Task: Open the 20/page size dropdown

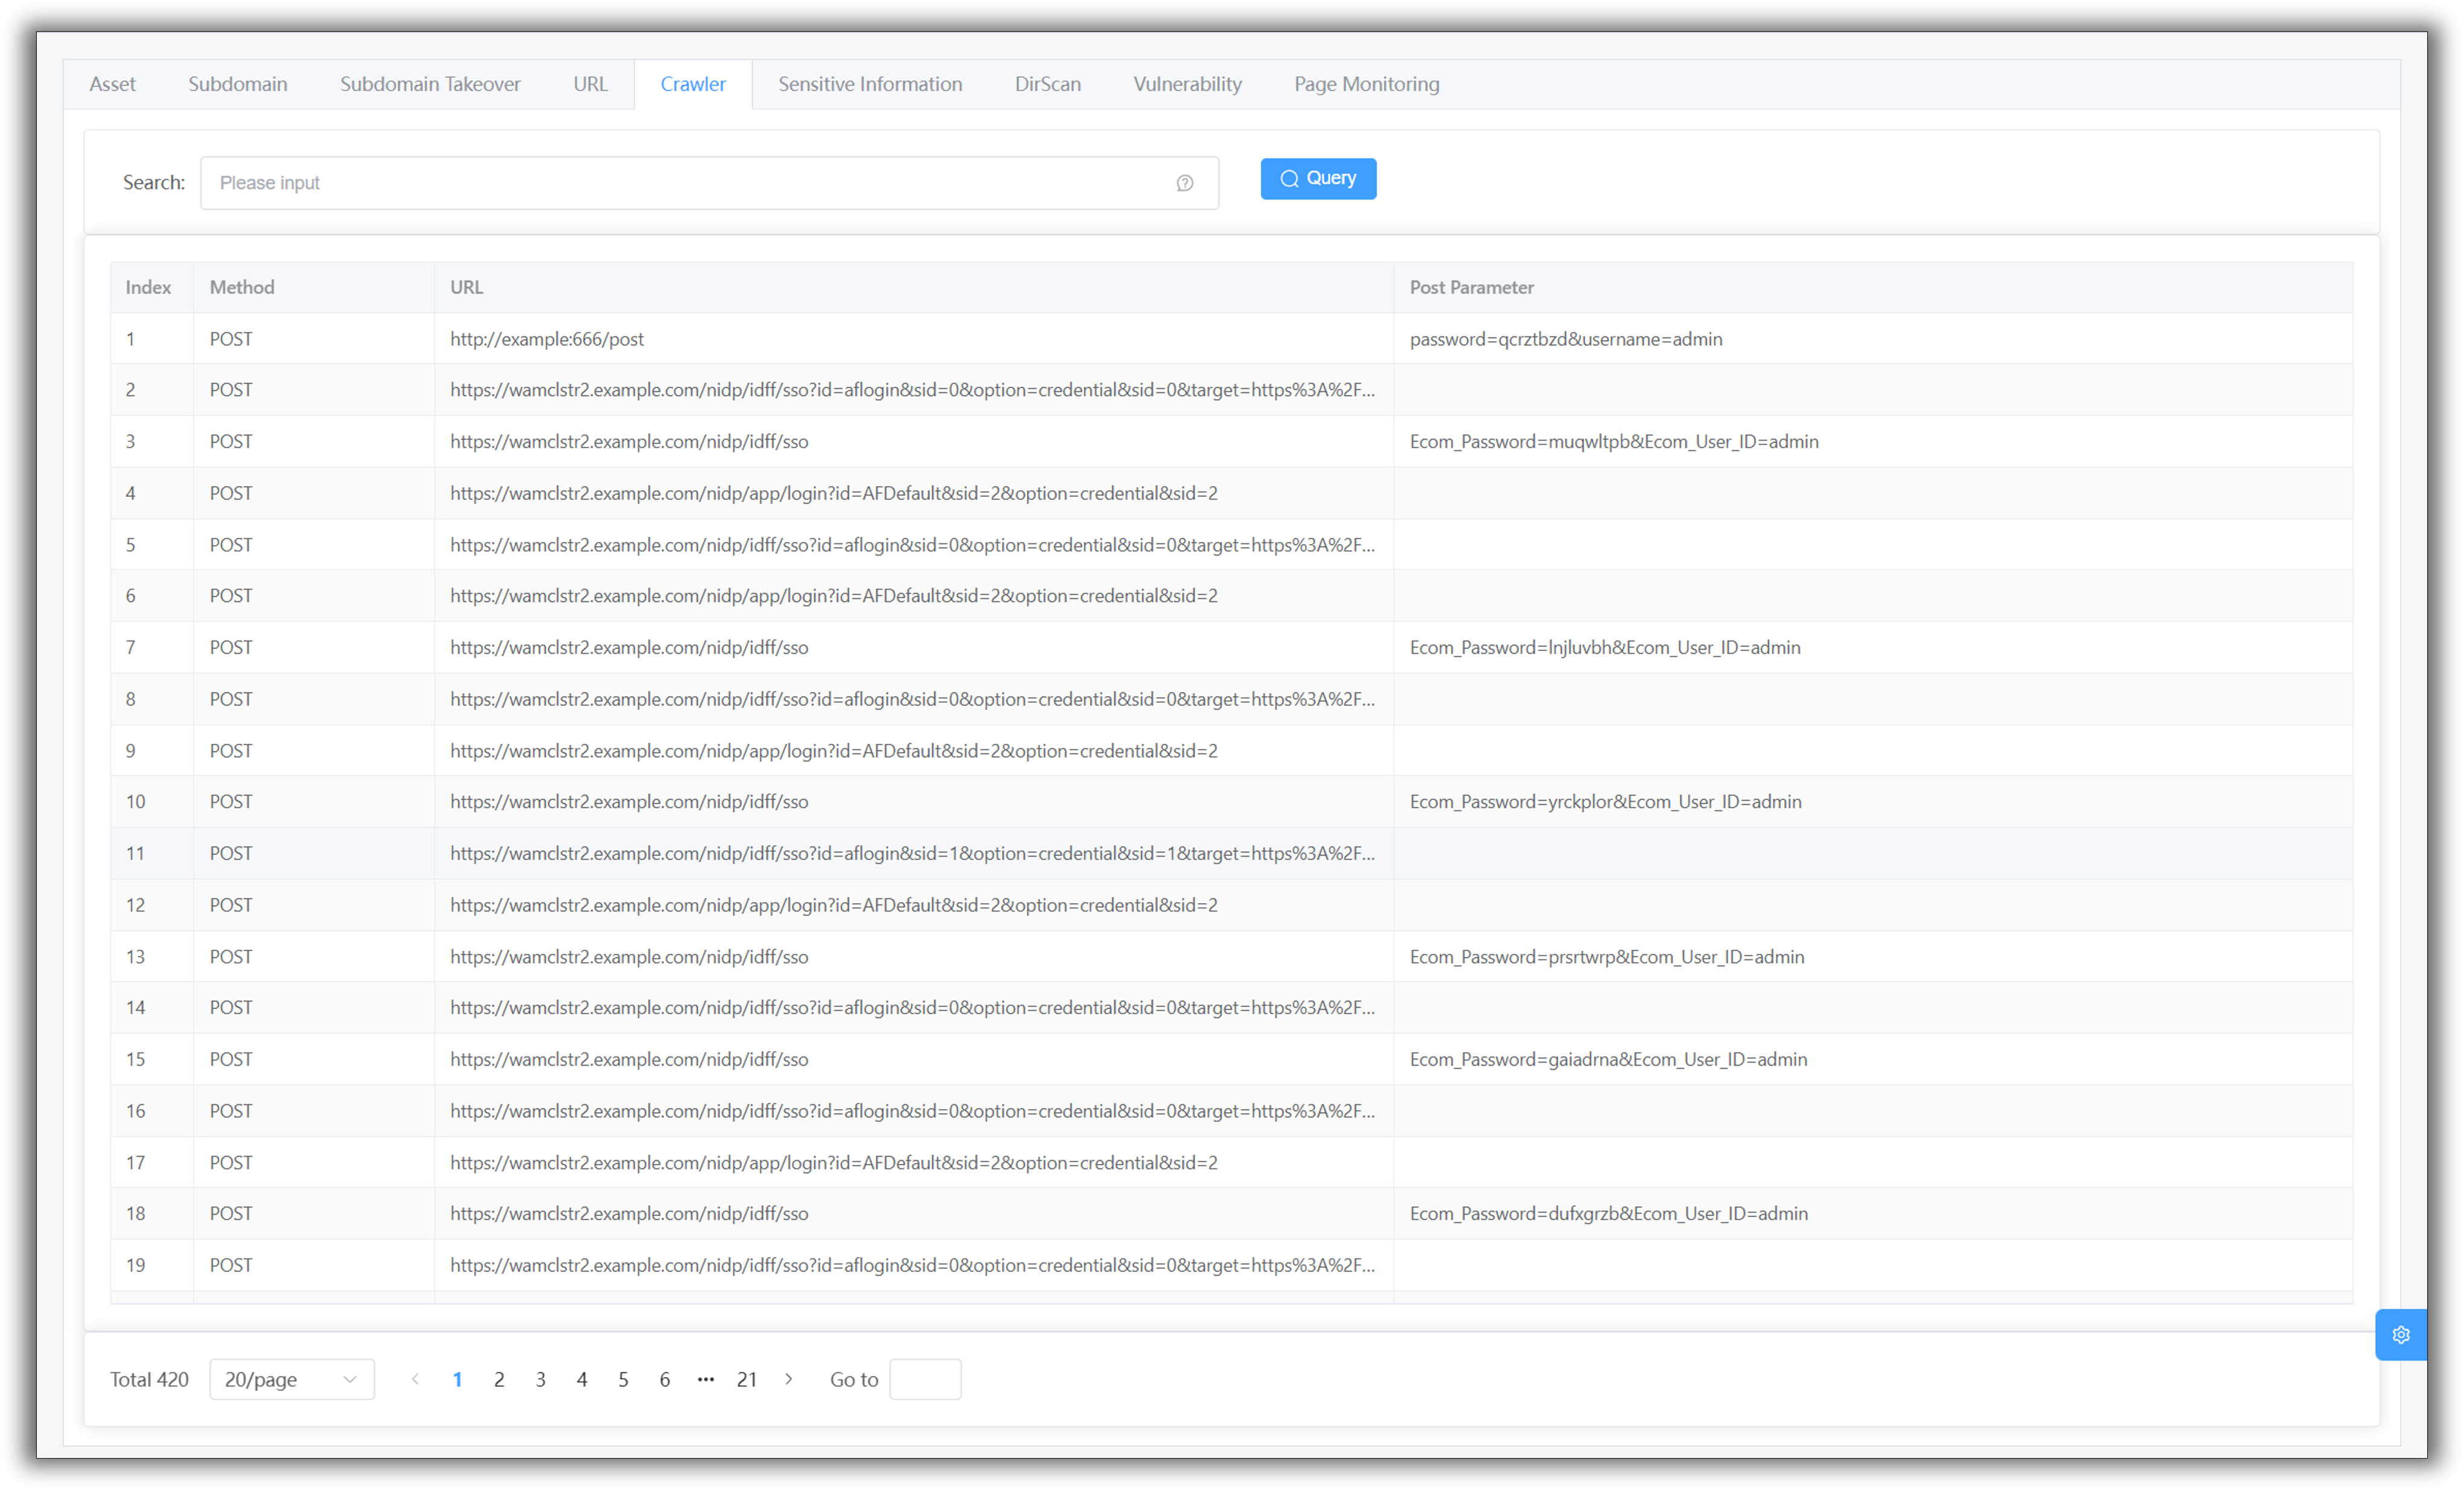Action: [x=291, y=1379]
